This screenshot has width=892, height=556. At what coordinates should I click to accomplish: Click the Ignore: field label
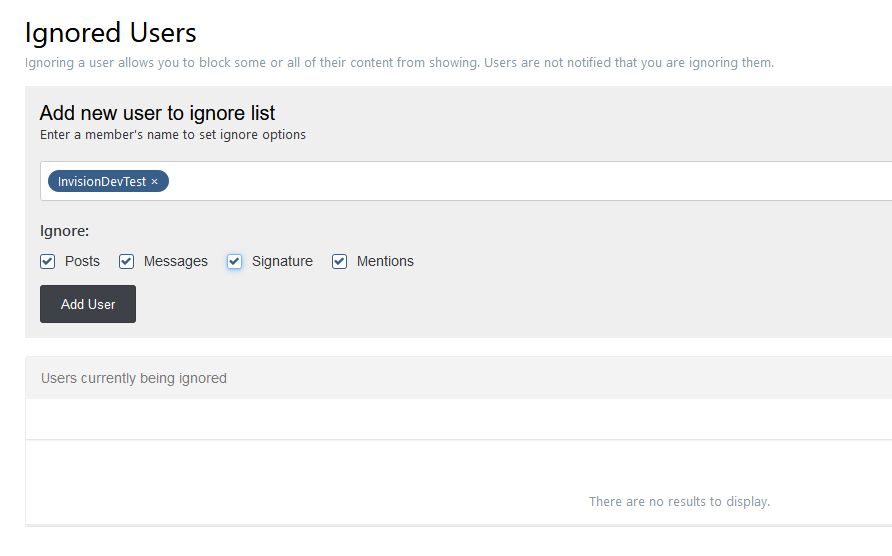coord(64,231)
